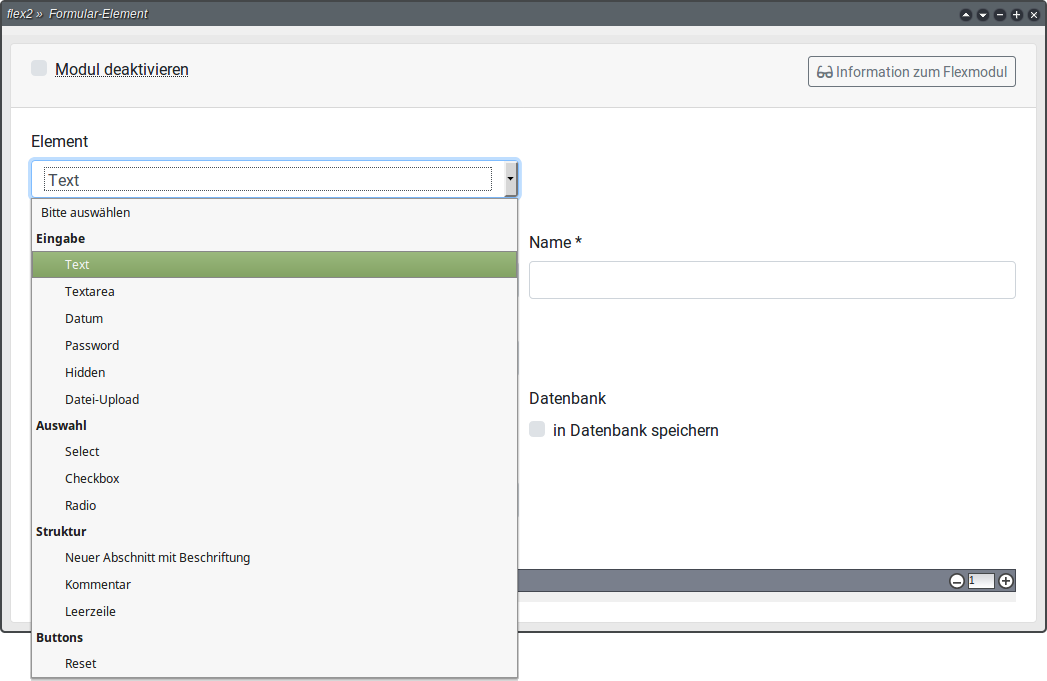Select the Datum option
The height and width of the screenshot is (681, 1047).
[x=84, y=319]
